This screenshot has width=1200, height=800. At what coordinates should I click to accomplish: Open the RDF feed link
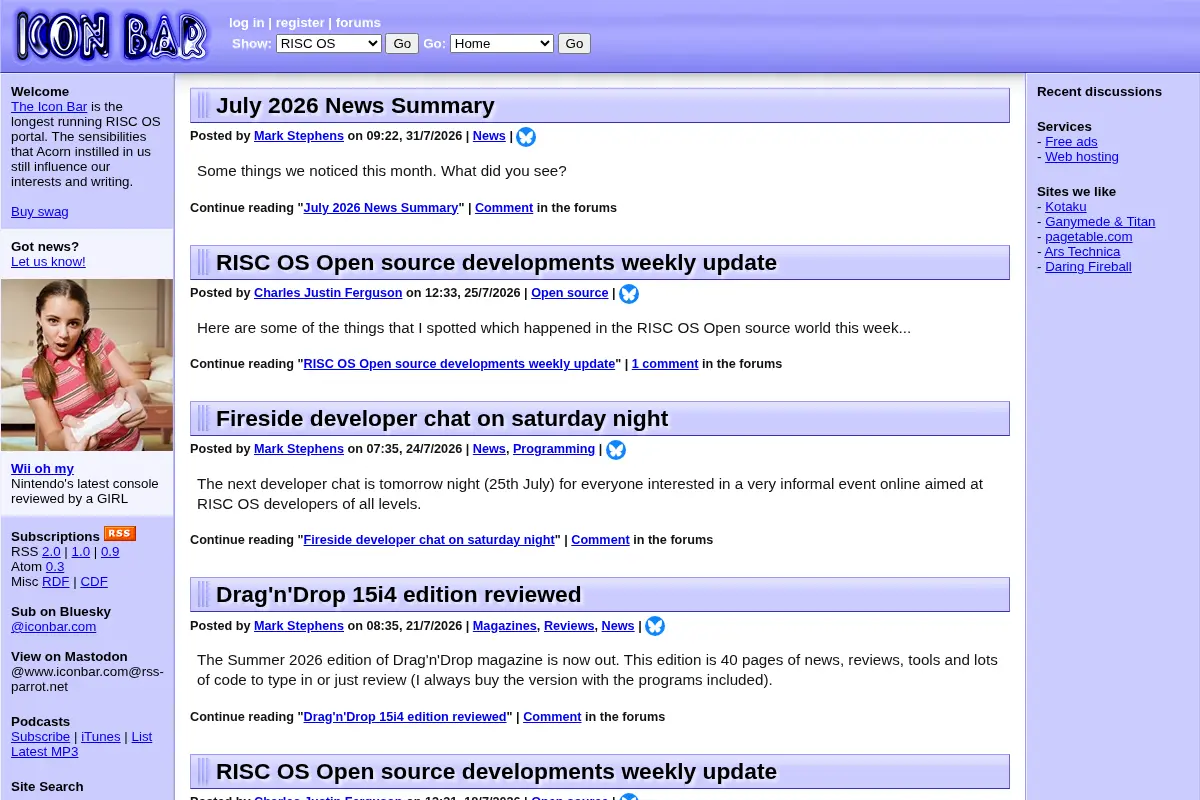click(x=56, y=581)
